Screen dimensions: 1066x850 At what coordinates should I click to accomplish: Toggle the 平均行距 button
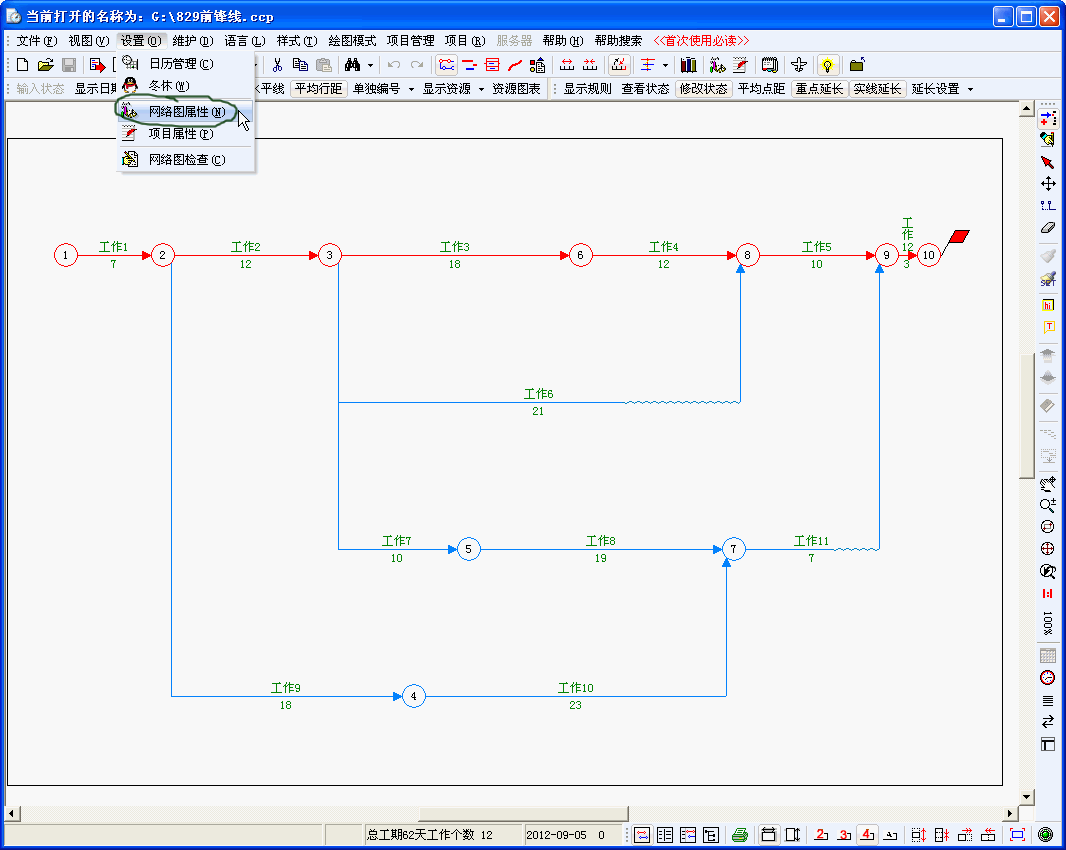point(319,89)
